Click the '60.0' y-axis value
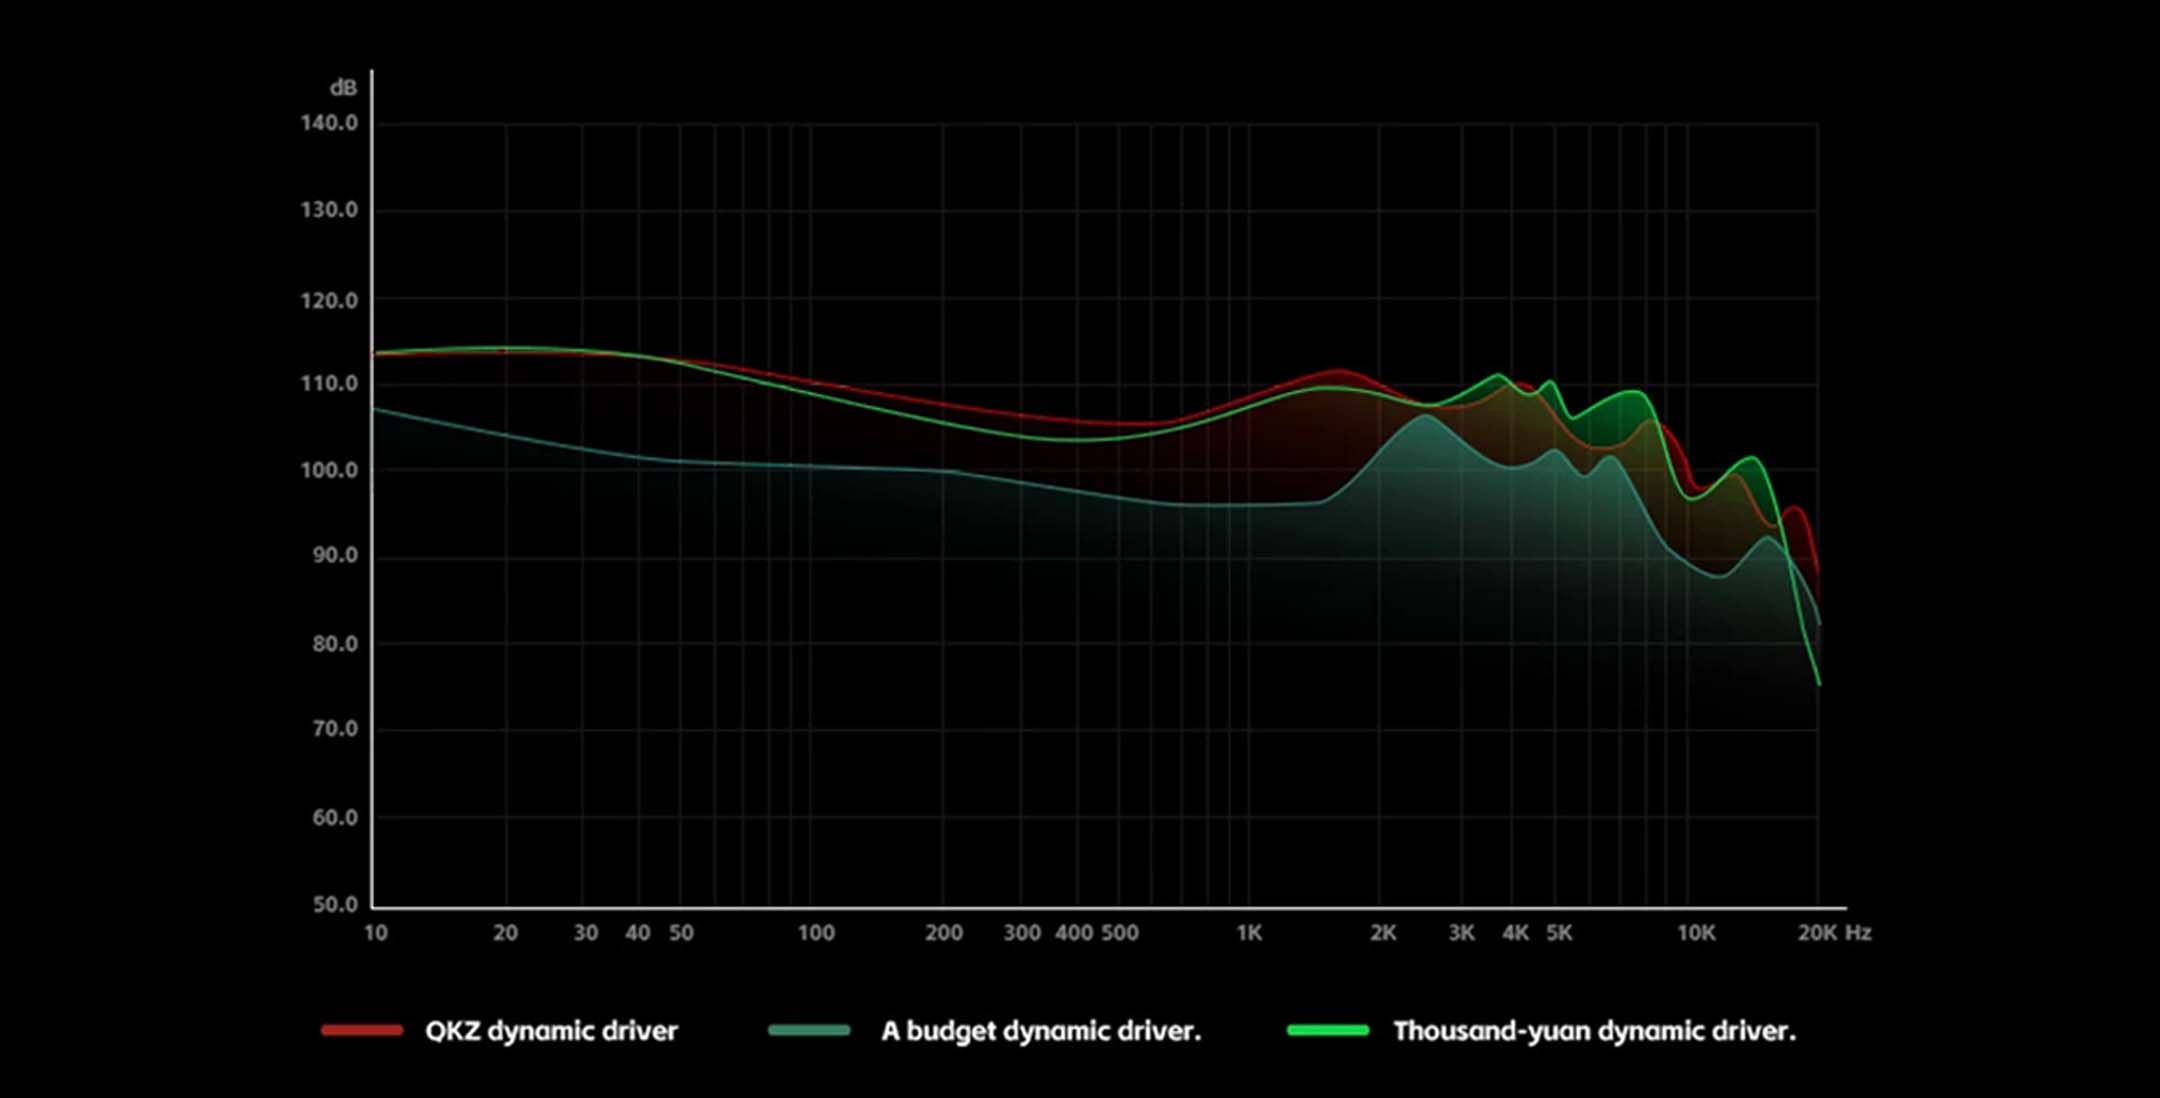Viewport: 2160px width, 1098px height. [335, 818]
